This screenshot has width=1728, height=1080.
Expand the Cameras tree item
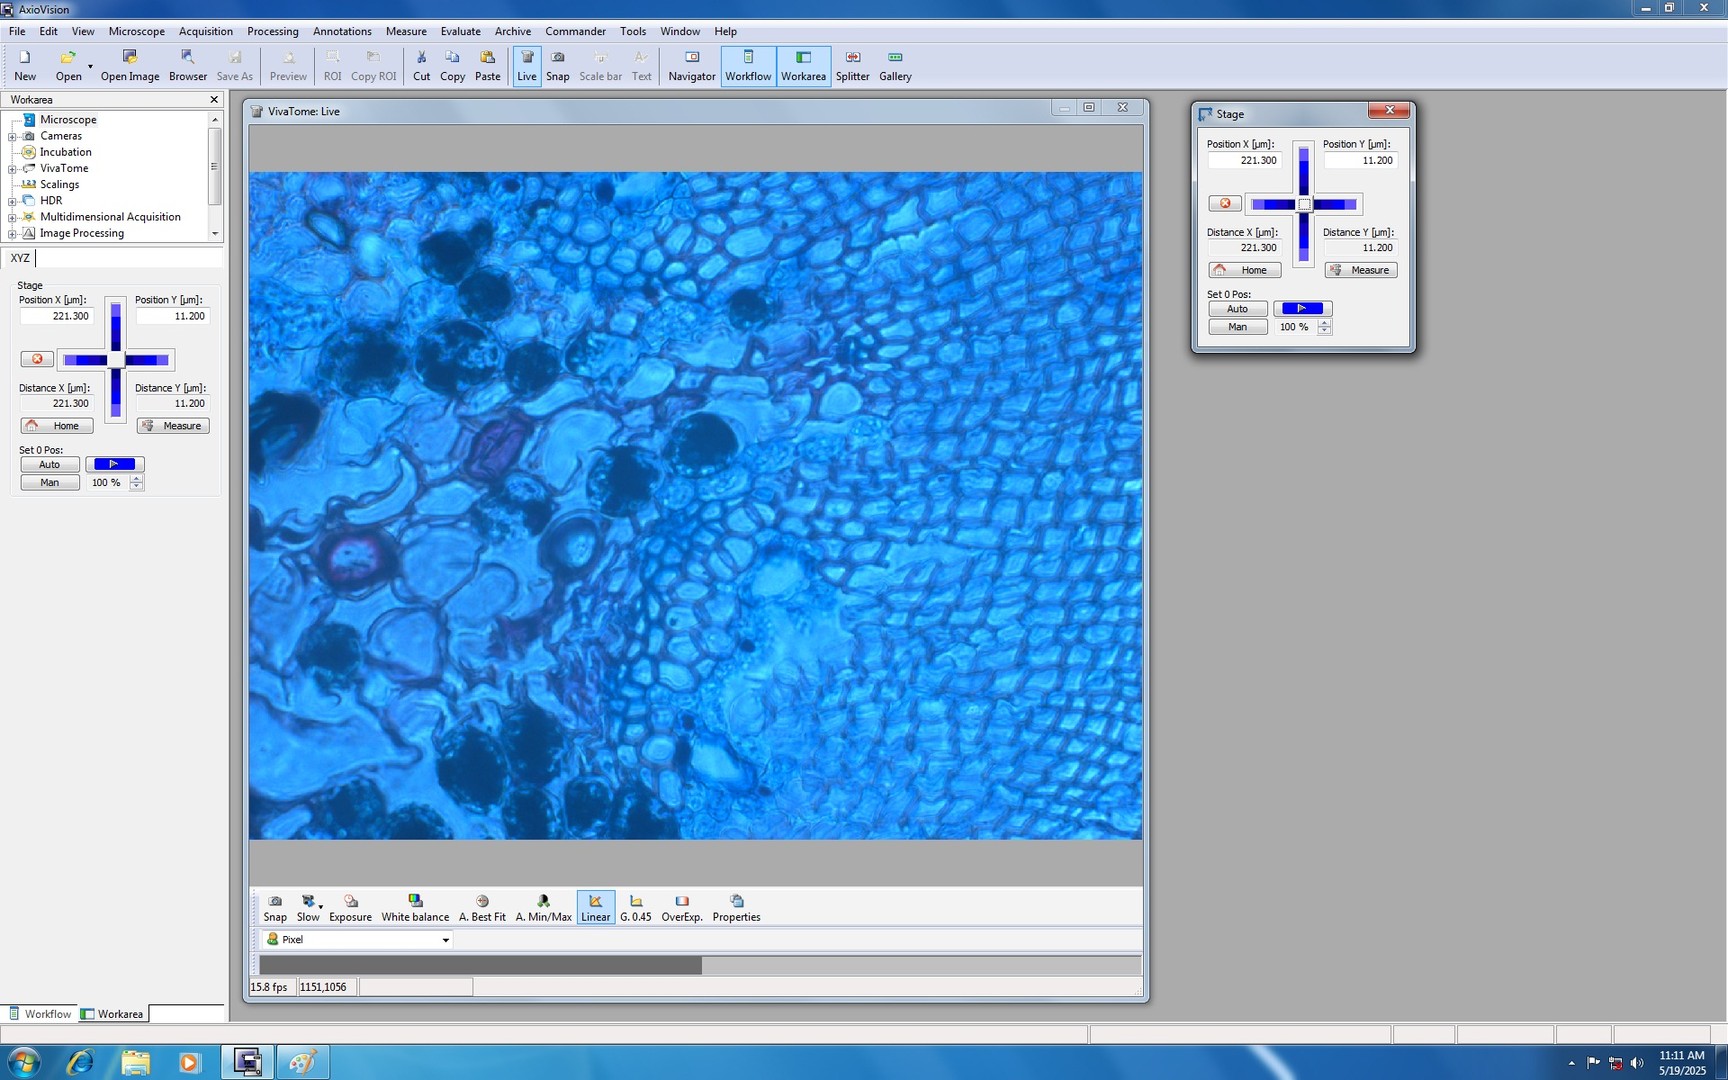11,136
